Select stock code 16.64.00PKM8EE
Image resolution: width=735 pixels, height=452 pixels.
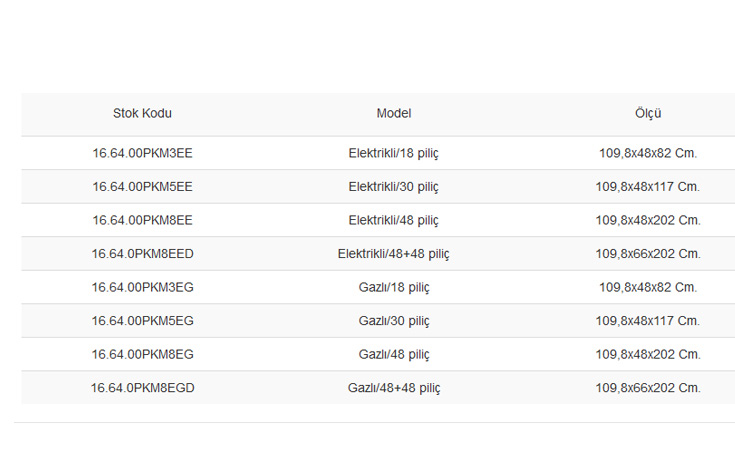pyautogui.click(x=142, y=220)
